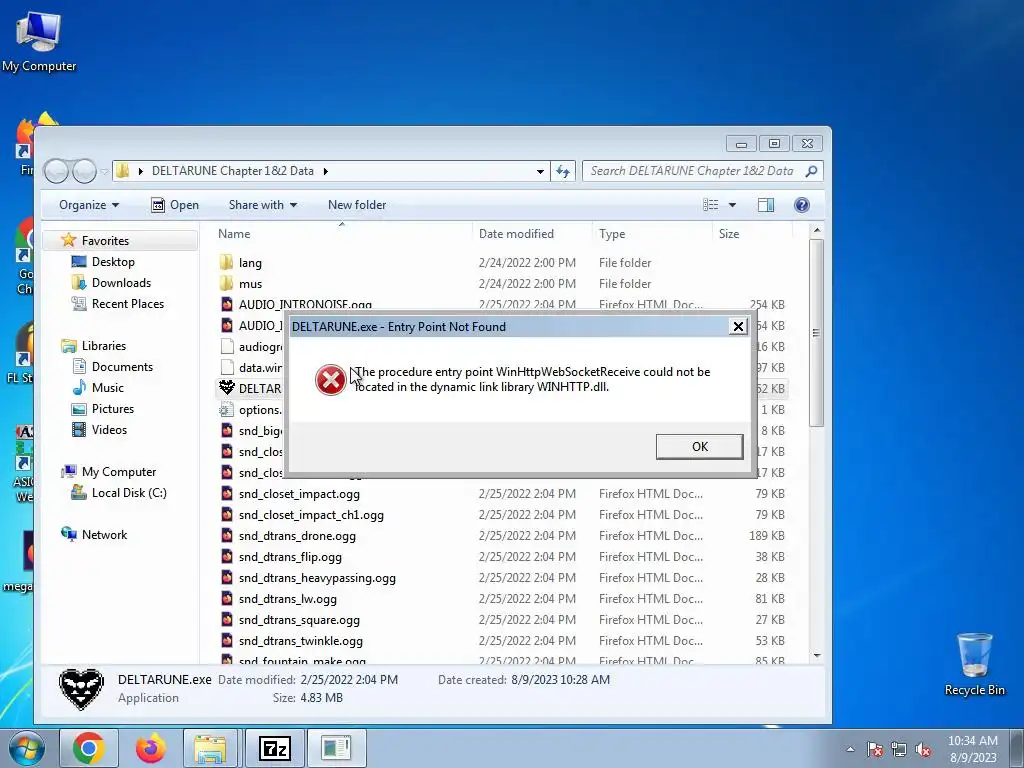Image resolution: width=1024 pixels, height=768 pixels.
Task: Open Downloads in the navigation pane
Action: [x=121, y=283]
